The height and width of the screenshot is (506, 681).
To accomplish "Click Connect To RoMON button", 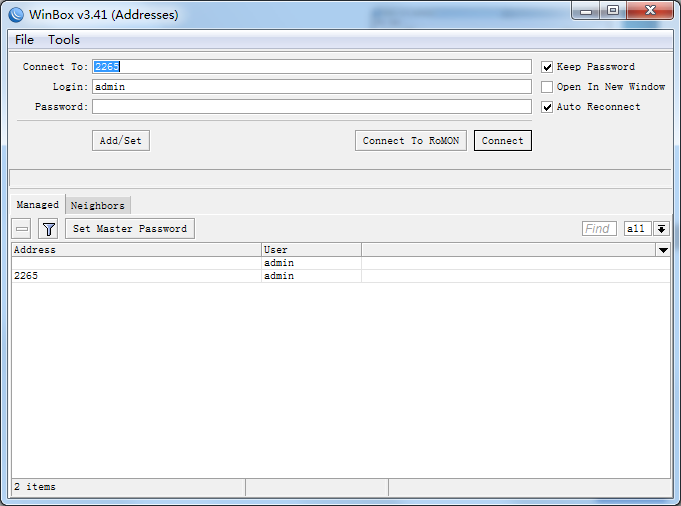I will click(x=410, y=141).
